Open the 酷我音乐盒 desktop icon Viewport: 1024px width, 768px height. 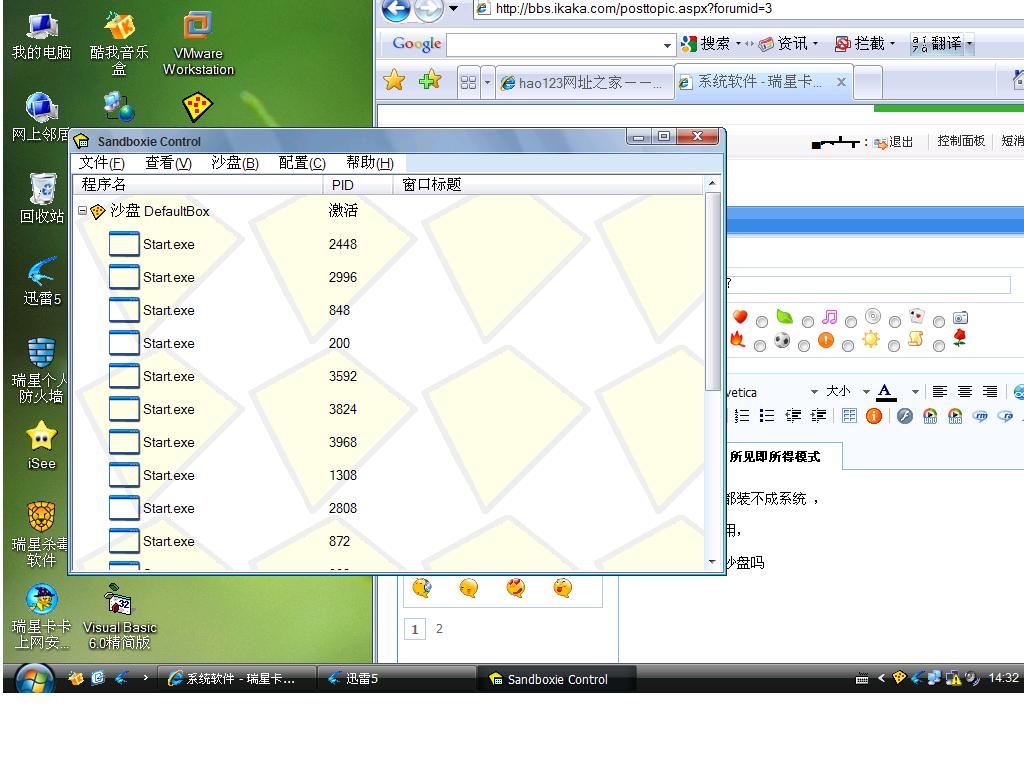coord(119,43)
